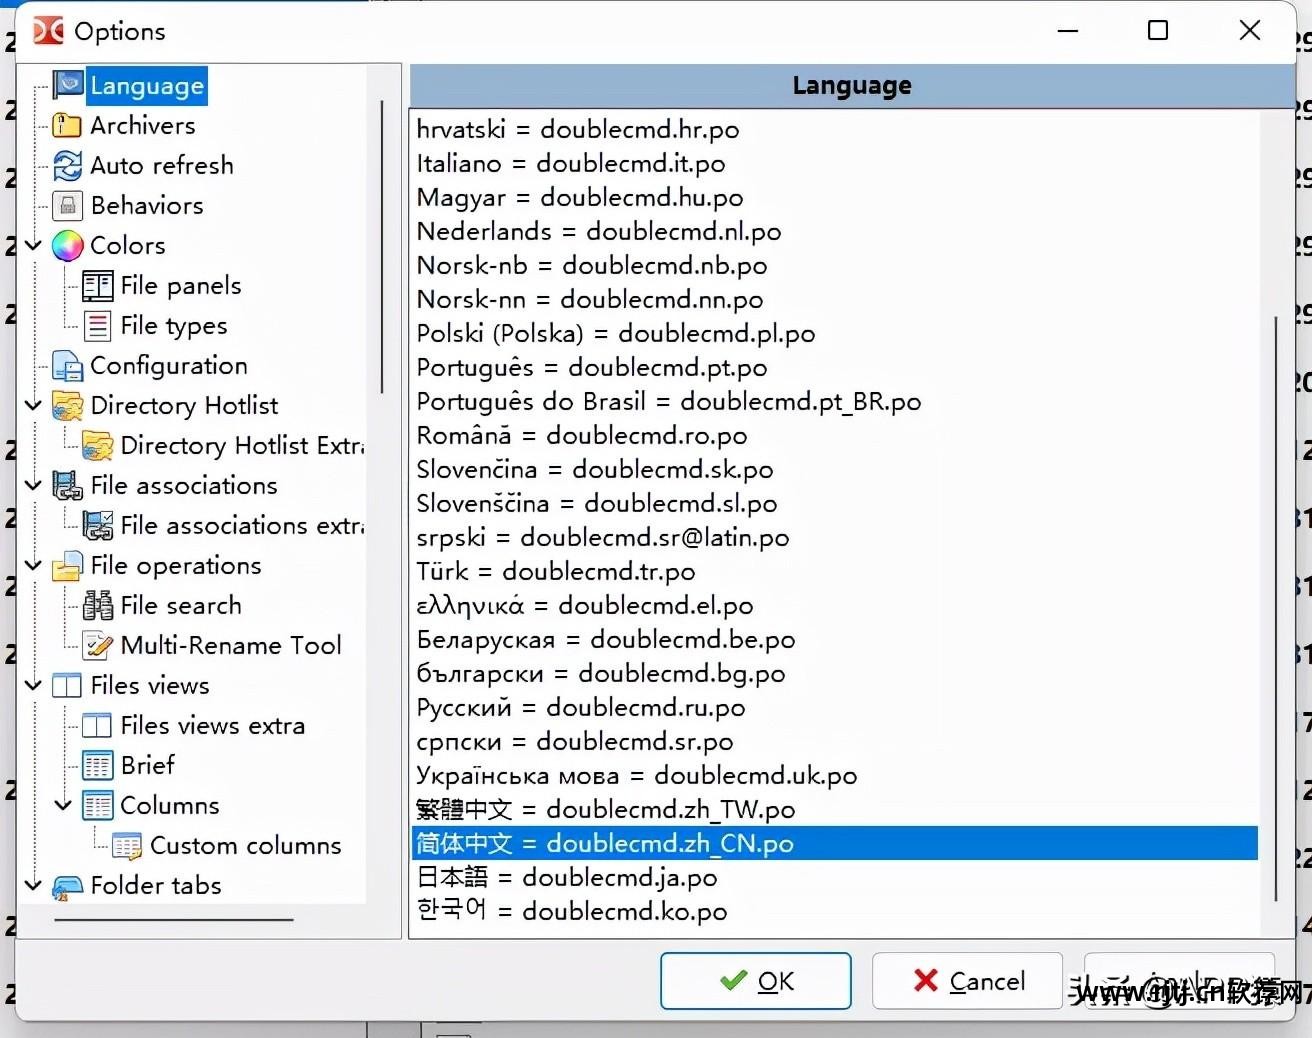Click the Auto refresh arrows icon
The image size is (1312, 1038).
pyautogui.click(x=67, y=165)
